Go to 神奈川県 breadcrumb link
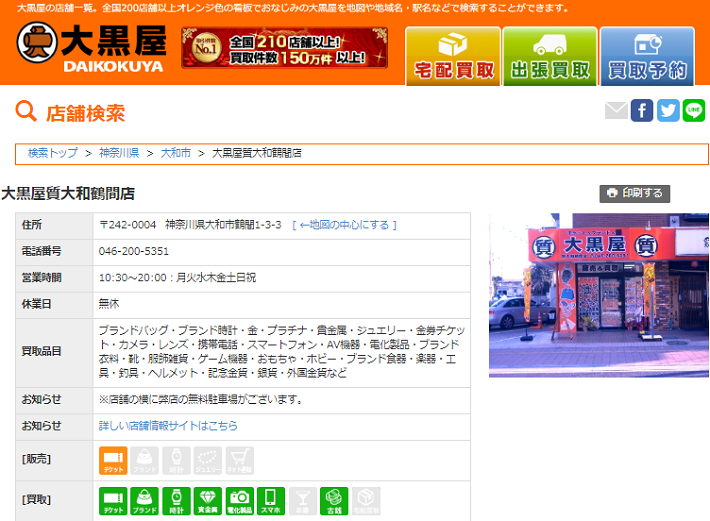Image resolution: width=710 pixels, height=521 pixels. pyautogui.click(x=119, y=153)
